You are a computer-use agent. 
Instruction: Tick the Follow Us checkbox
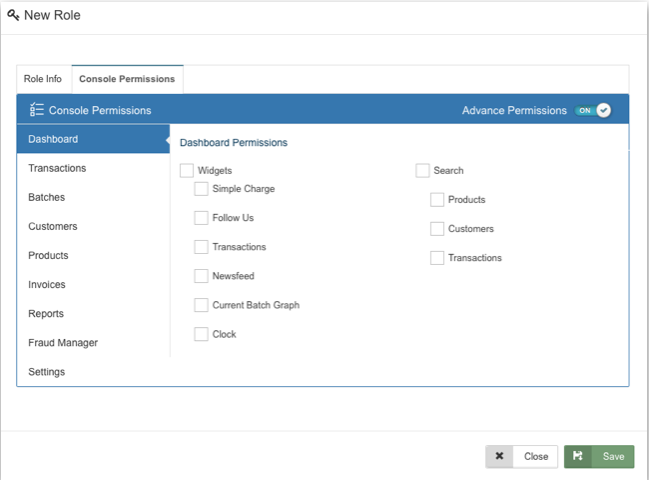pos(201,218)
